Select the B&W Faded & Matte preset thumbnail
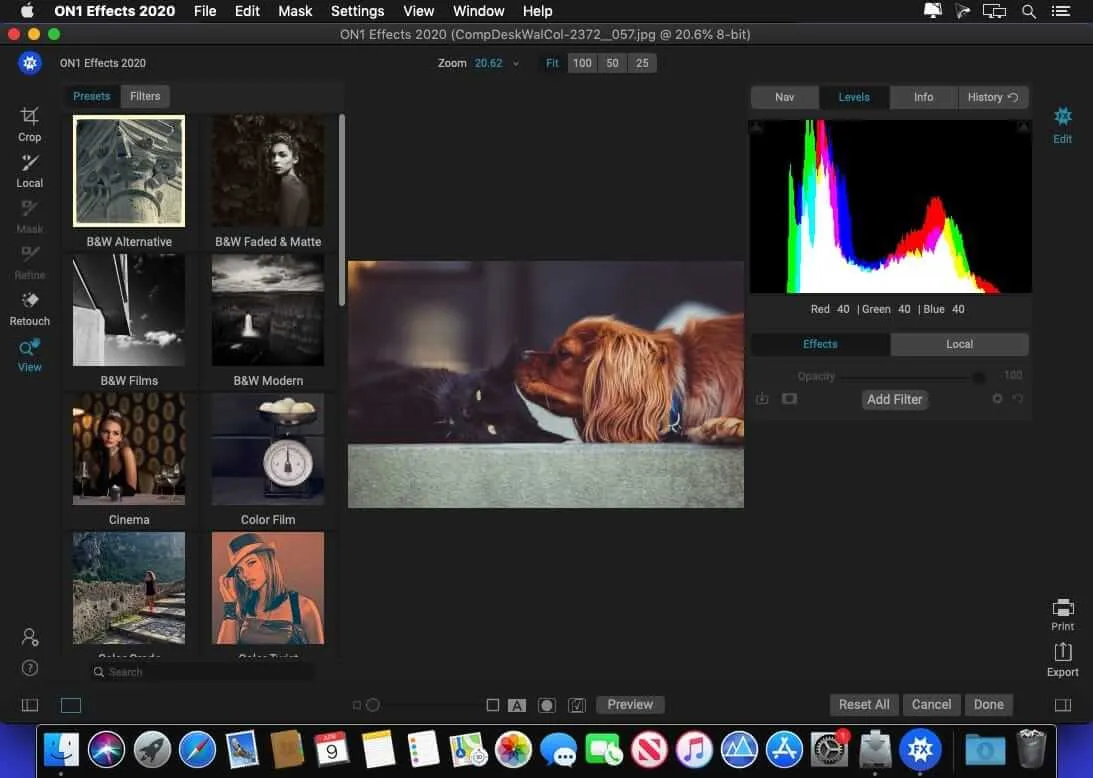The height and width of the screenshot is (778, 1093). [x=268, y=171]
